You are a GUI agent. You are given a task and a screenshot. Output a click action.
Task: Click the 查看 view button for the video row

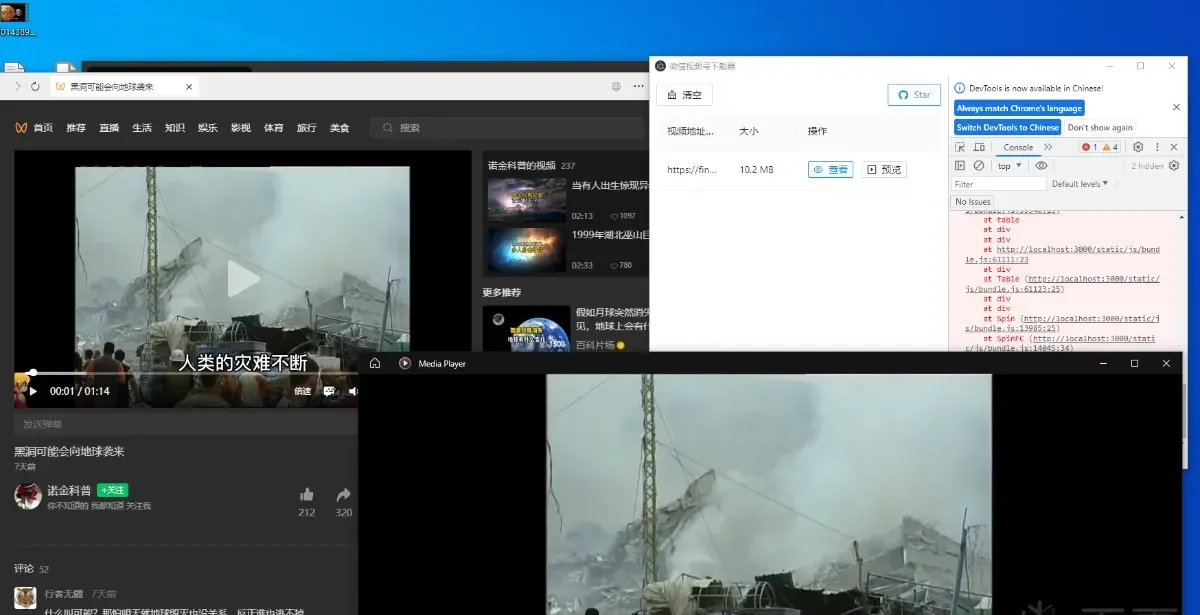coord(830,170)
